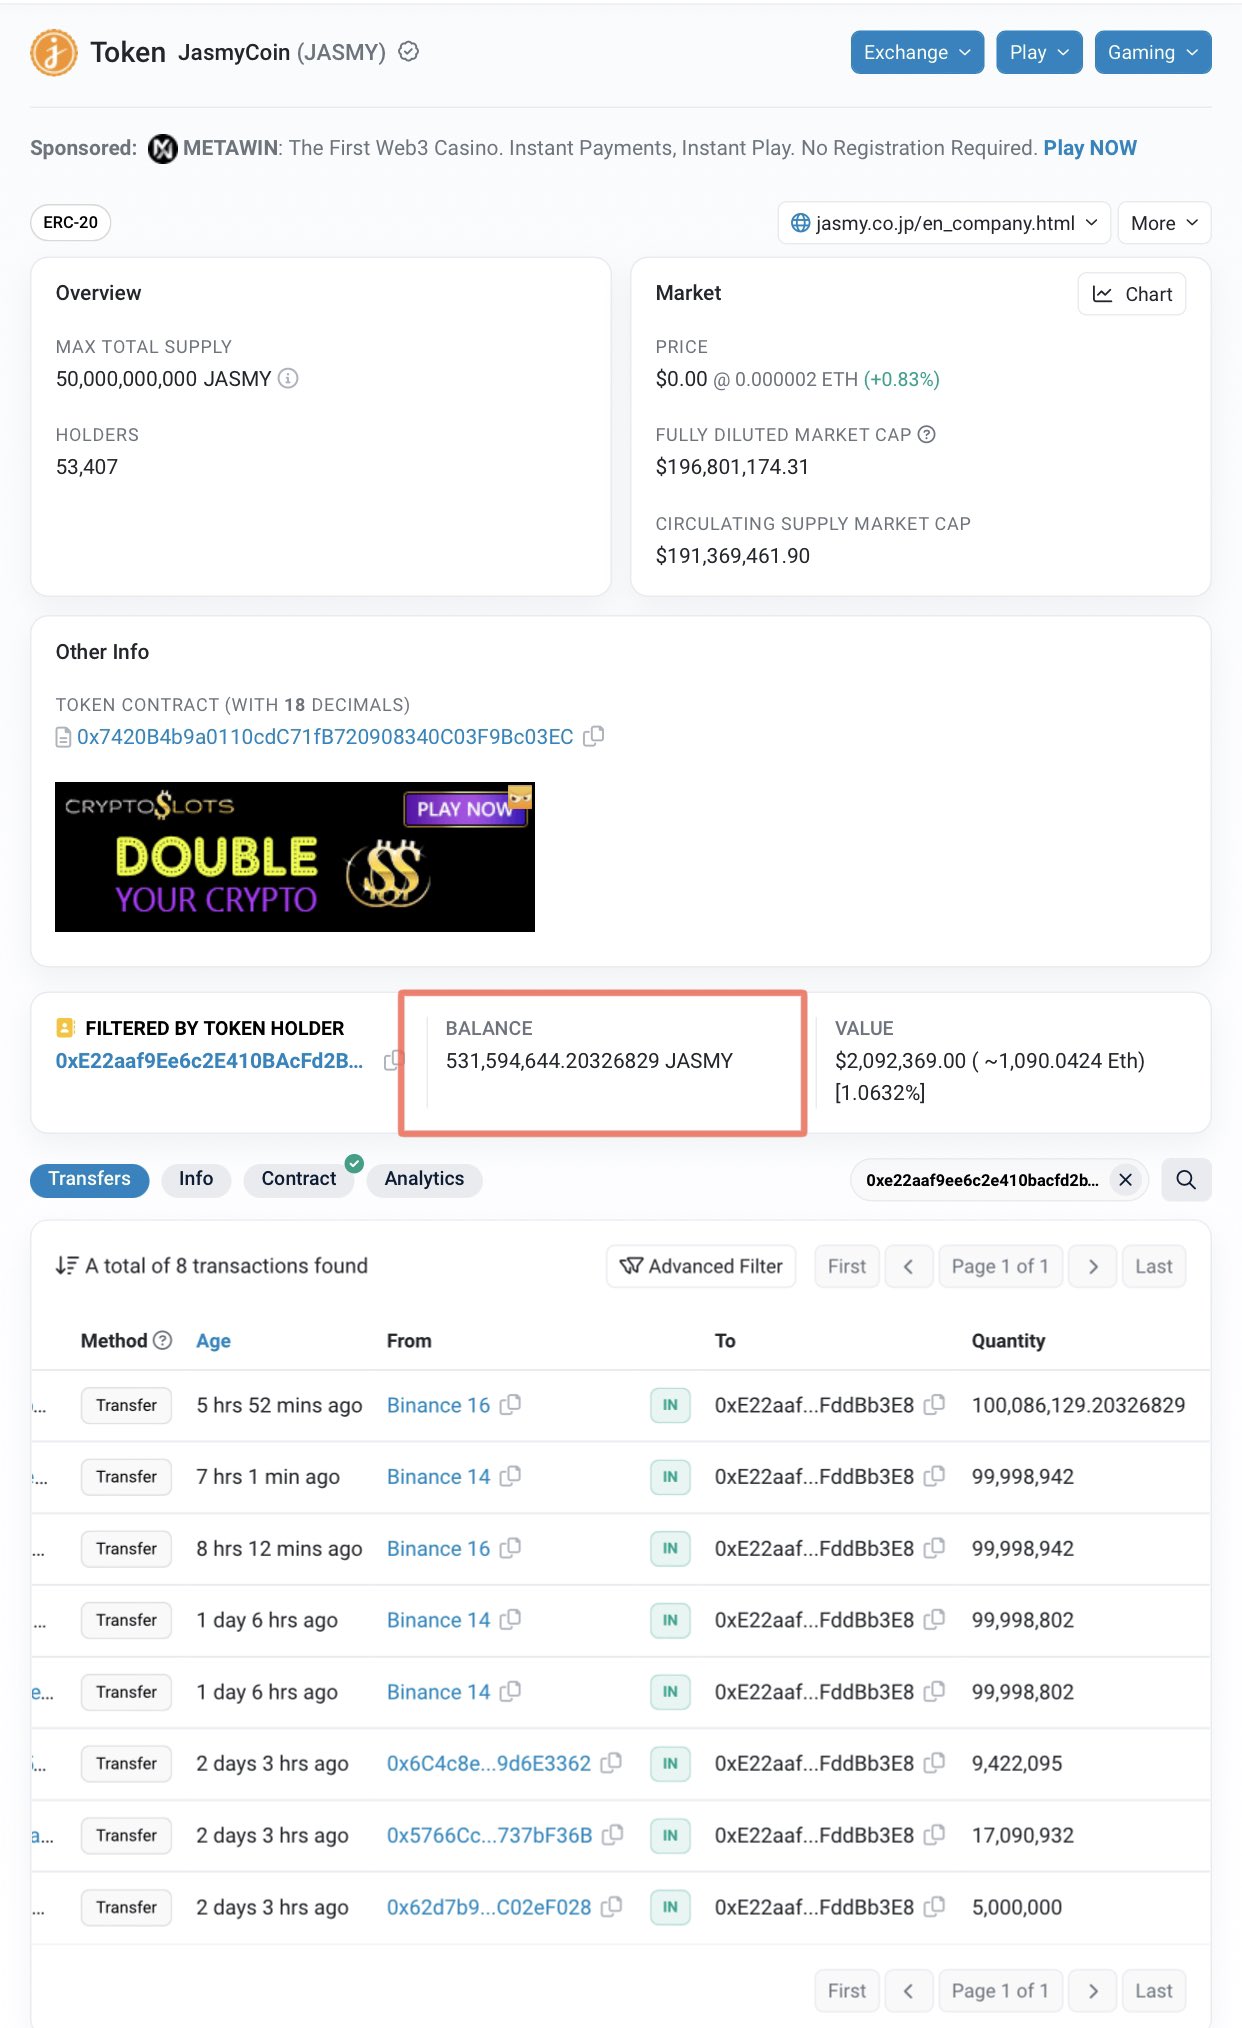Copy 0x62d7b9...C02eF028 sender address
The height and width of the screenshot is (2028, 1242).
point(611,1907)
